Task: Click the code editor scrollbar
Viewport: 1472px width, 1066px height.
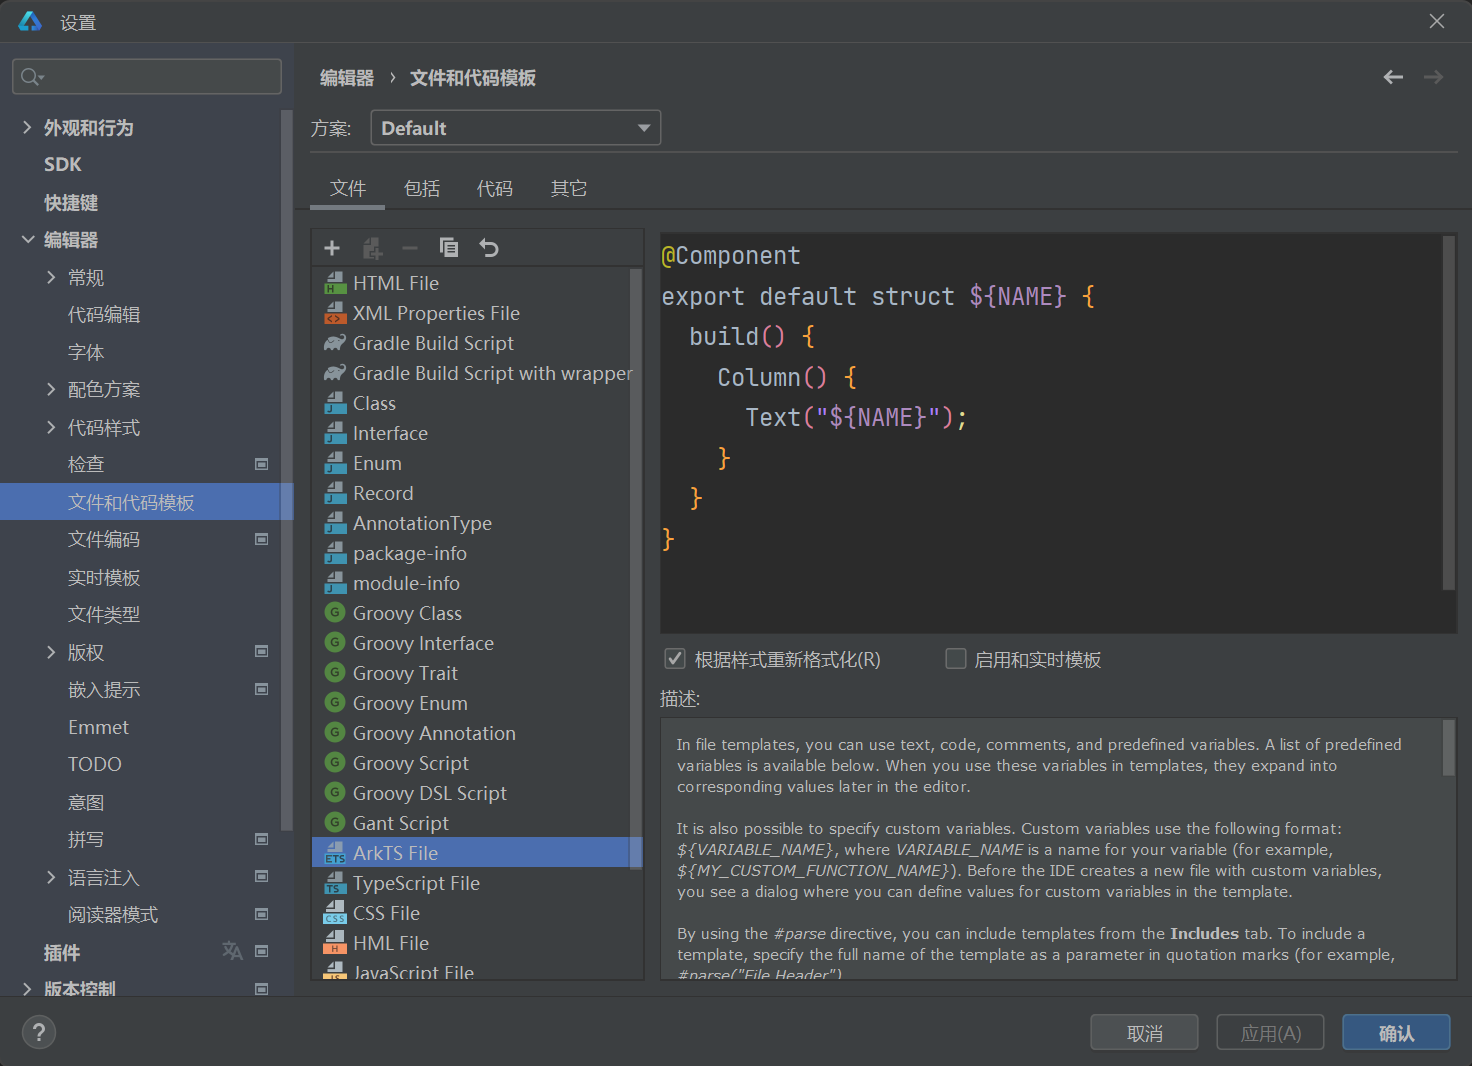Action: tap(1448, 413)
